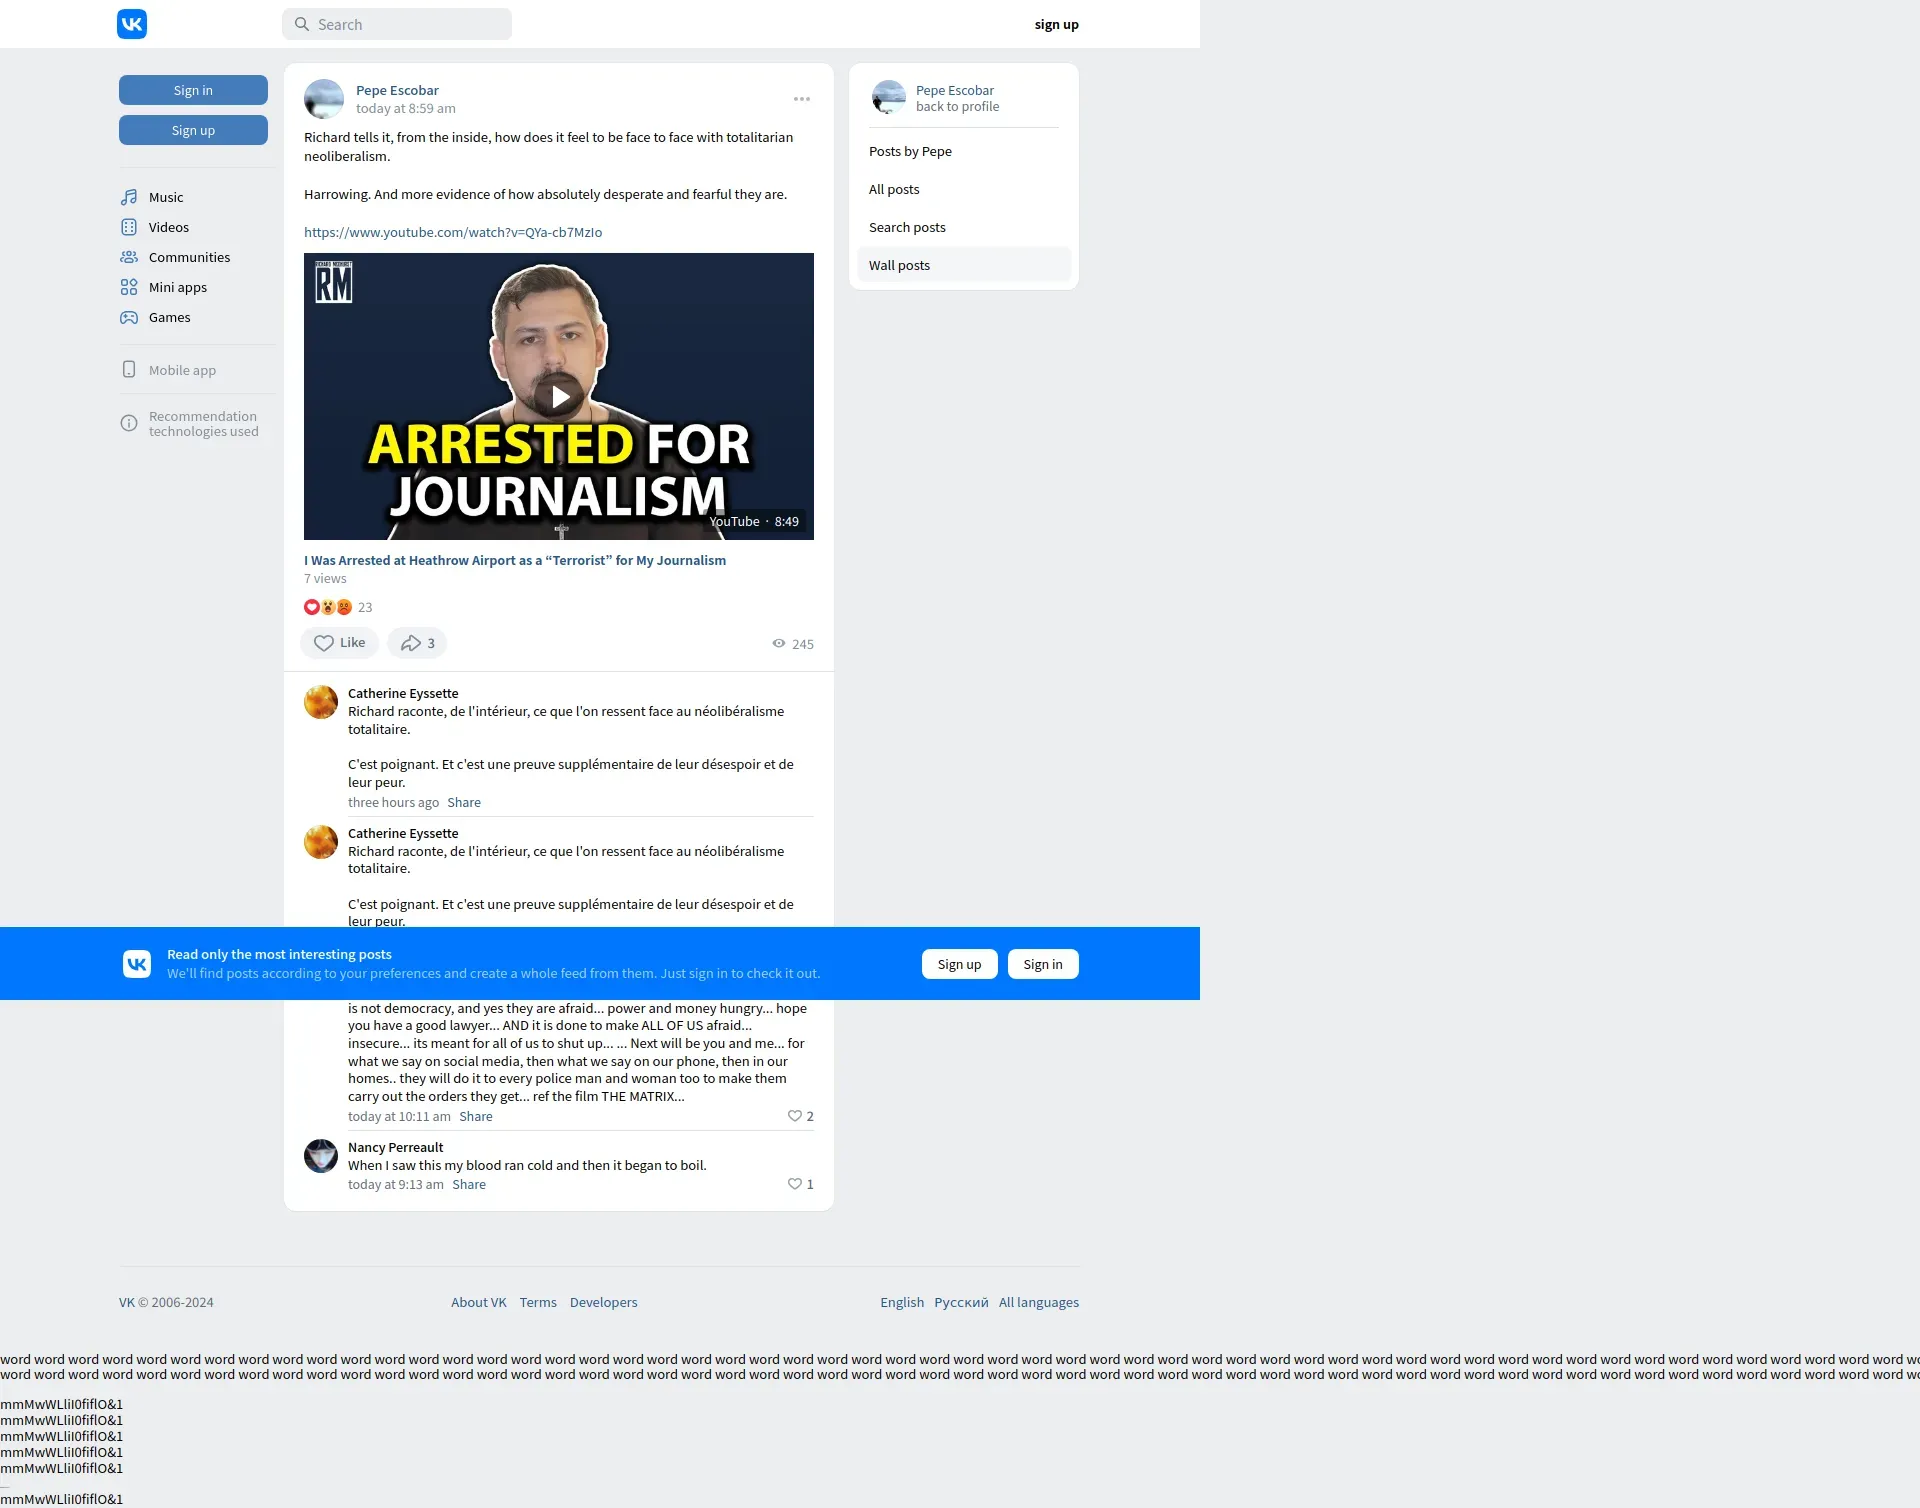Play the Arrested for Journalism video
Viewport: 1920px width, 1508px height.
point(559,397)
